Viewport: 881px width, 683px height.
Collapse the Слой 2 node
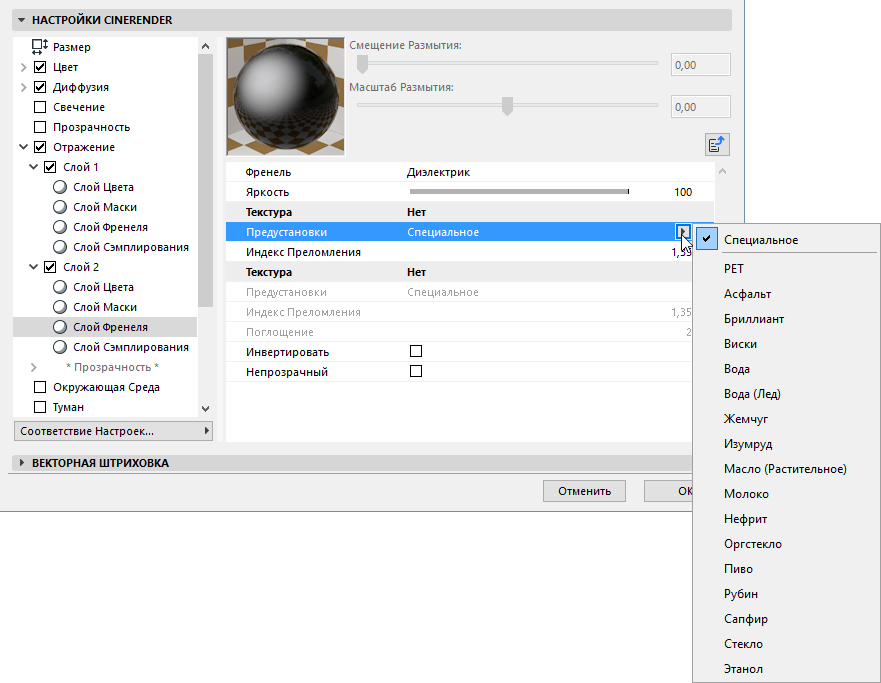point(33,267)
